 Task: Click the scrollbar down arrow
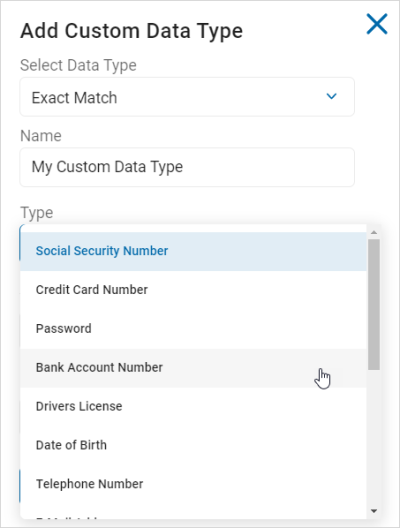(x=374, y=511)
